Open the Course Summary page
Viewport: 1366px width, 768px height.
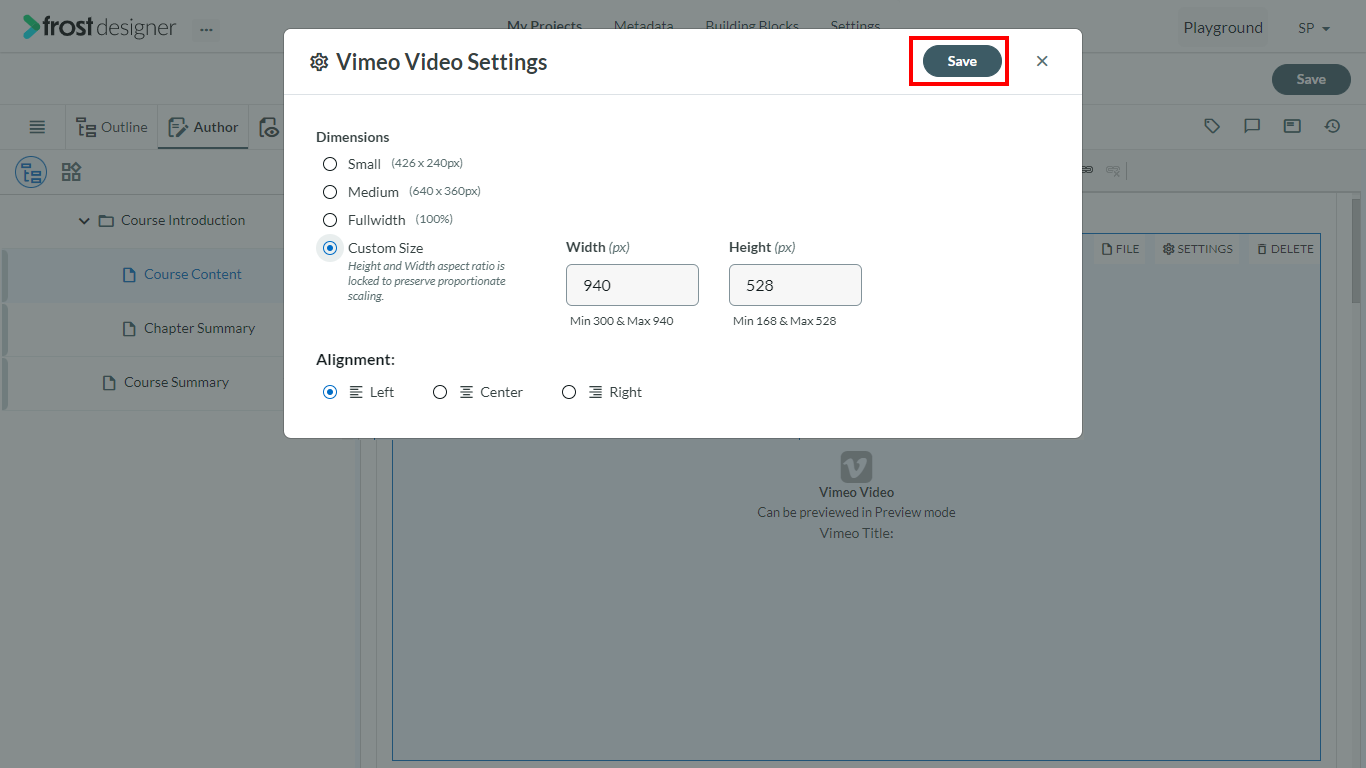click(x=176, y=382)
